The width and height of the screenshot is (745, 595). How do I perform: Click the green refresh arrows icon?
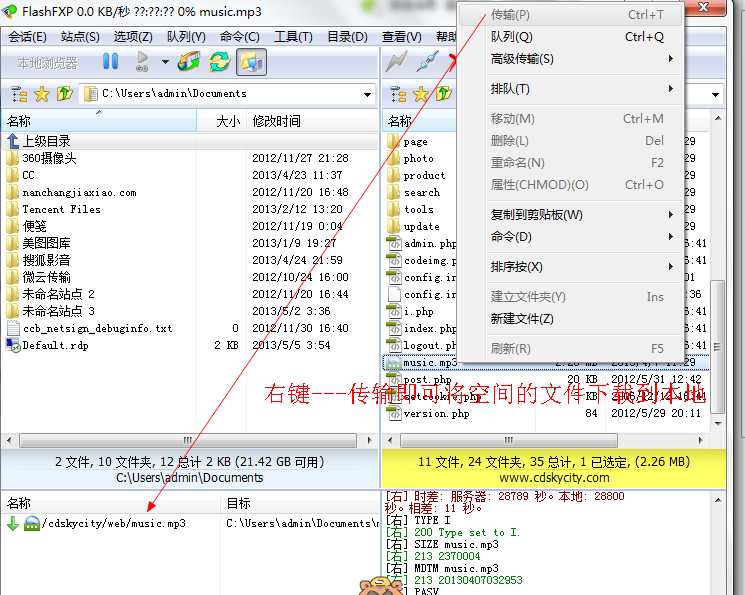(x=220, y=62)
